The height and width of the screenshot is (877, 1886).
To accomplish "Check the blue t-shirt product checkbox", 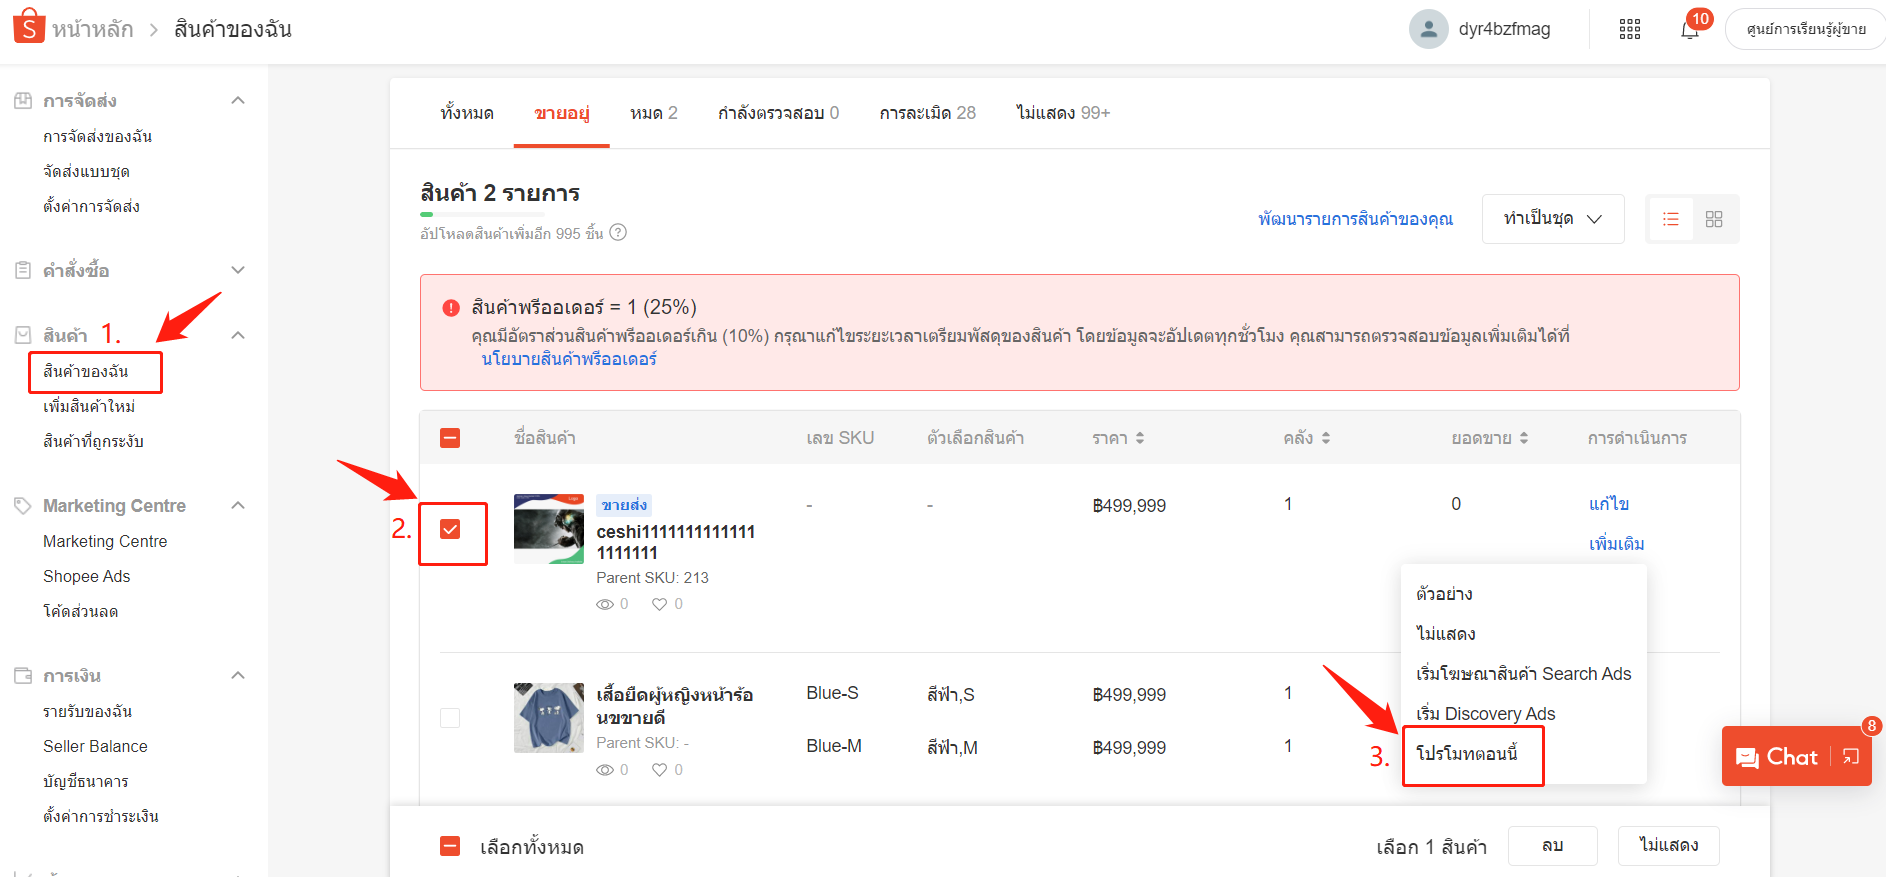I will tap(450, 718).
